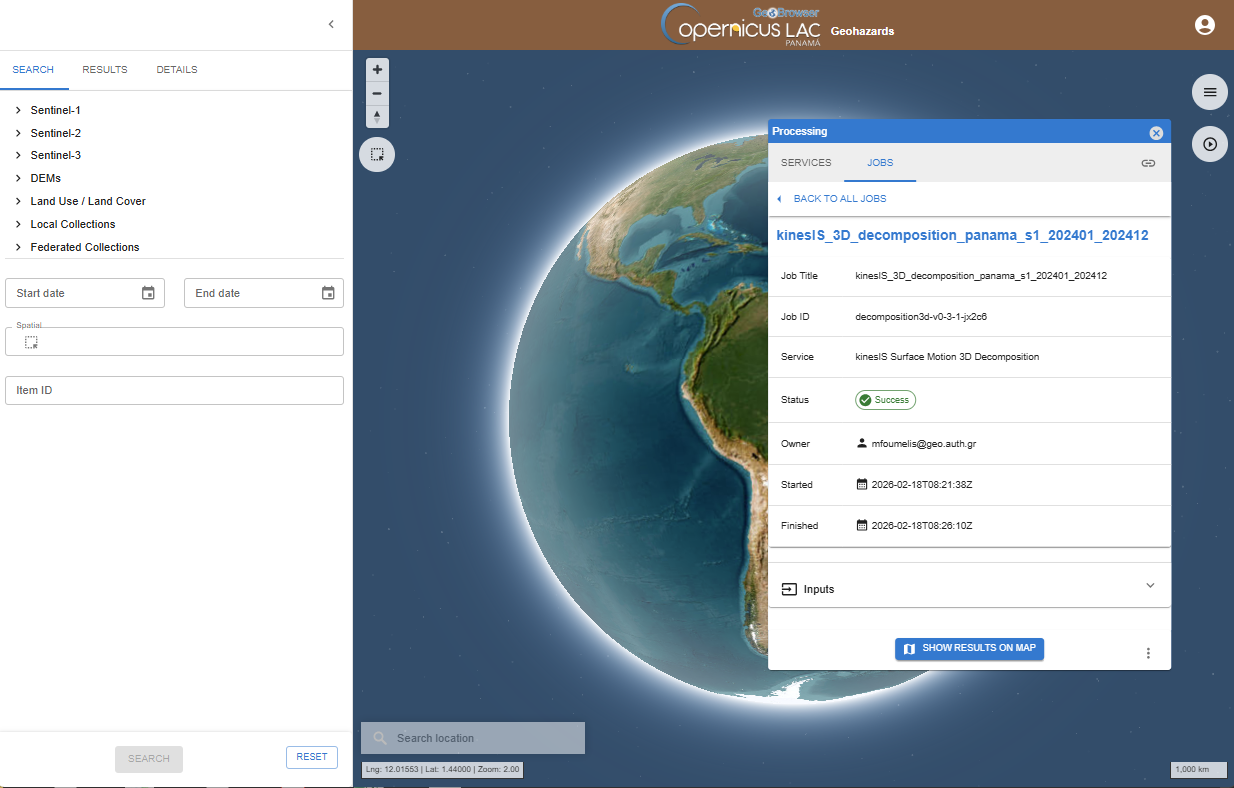
Task: Reset map north with compass button
Action: pos(377,117)
